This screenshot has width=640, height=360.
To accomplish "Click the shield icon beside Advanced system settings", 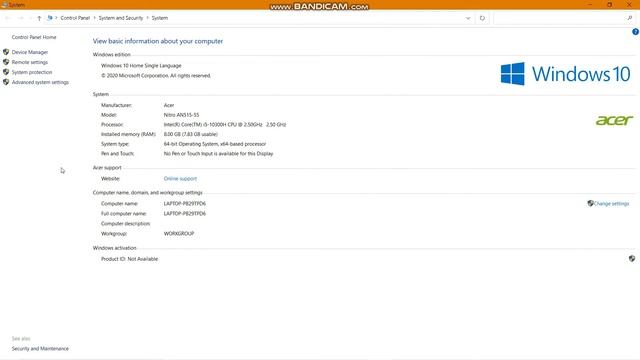I will 6,82.
